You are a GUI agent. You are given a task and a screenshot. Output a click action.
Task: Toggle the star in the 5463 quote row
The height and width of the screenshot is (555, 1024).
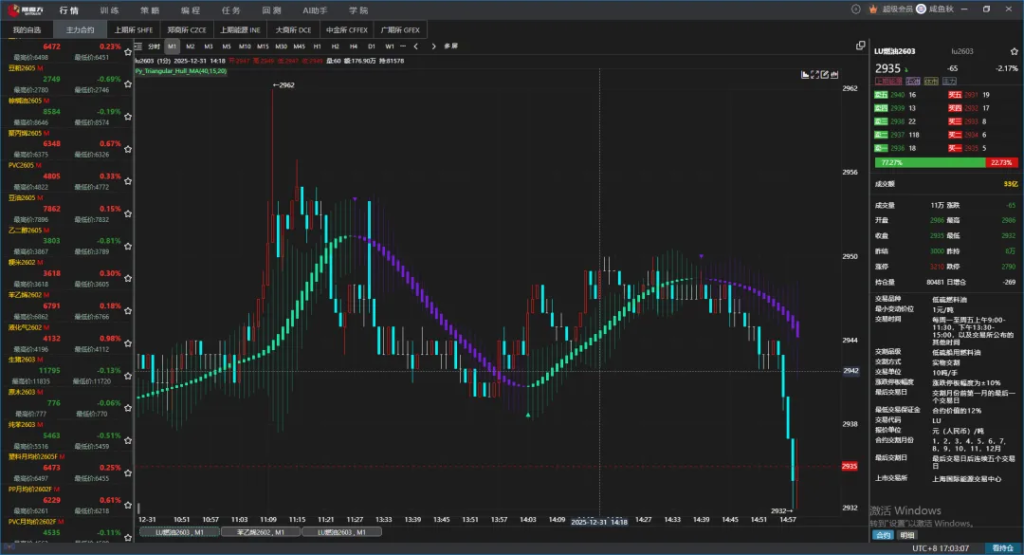(x=128, y=441)
